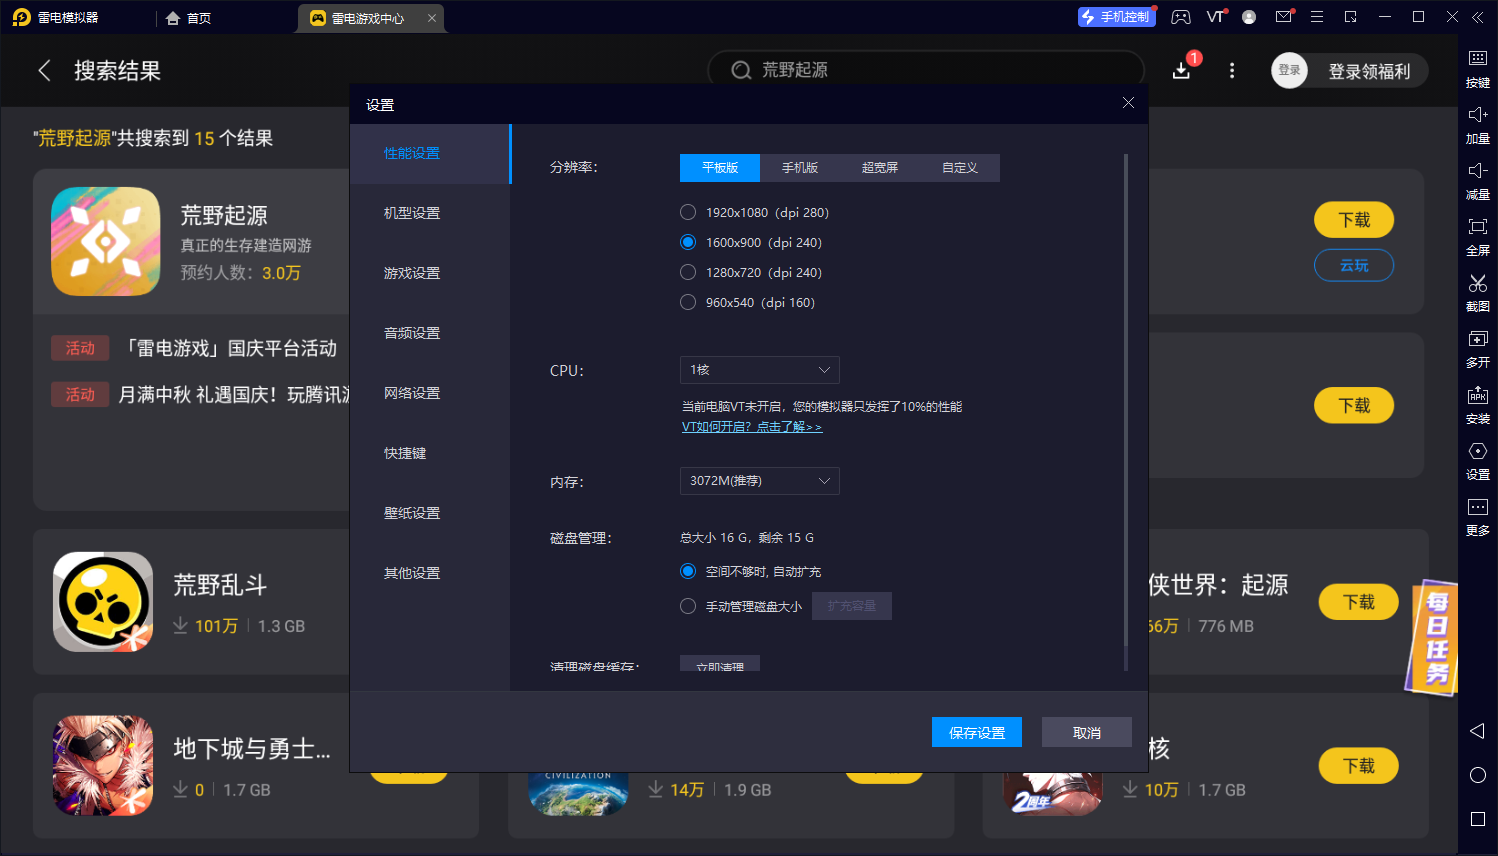The height and width of the screenshot is (856, 1498).
Task: Click 下载 button for 荒野起源
Action: 1354,220
